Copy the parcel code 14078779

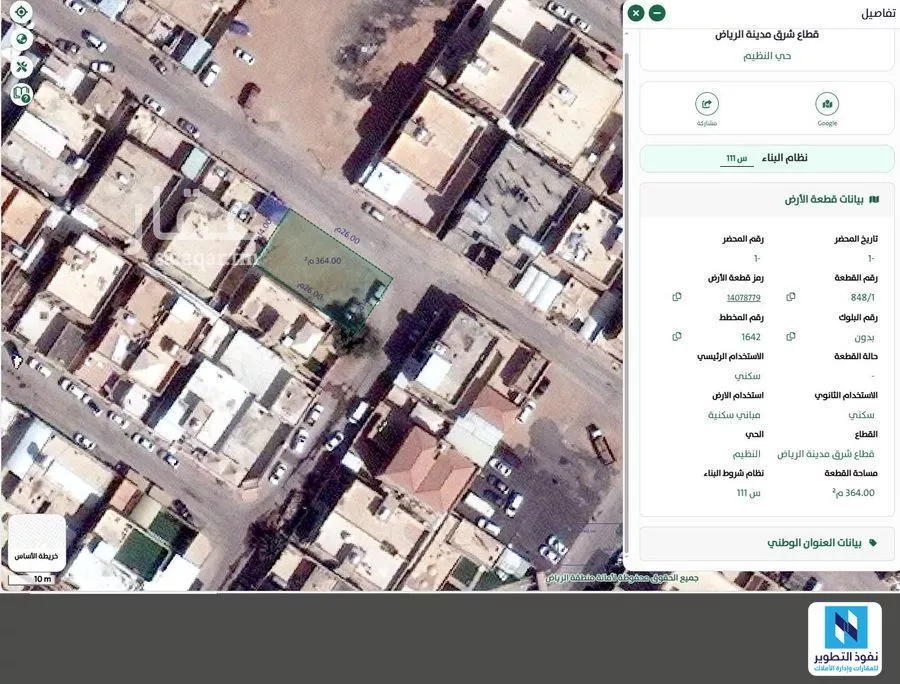pos(678,296)
